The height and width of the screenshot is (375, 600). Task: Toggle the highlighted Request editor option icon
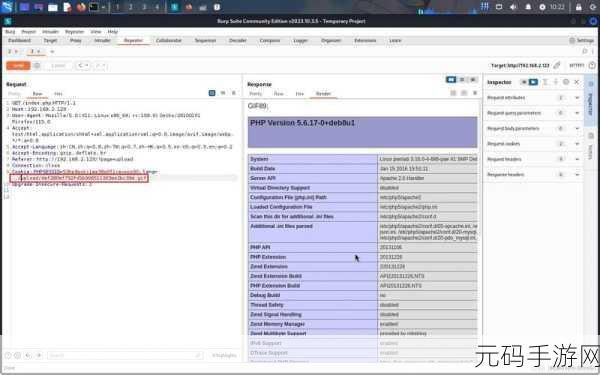click(x=212, y=93)
